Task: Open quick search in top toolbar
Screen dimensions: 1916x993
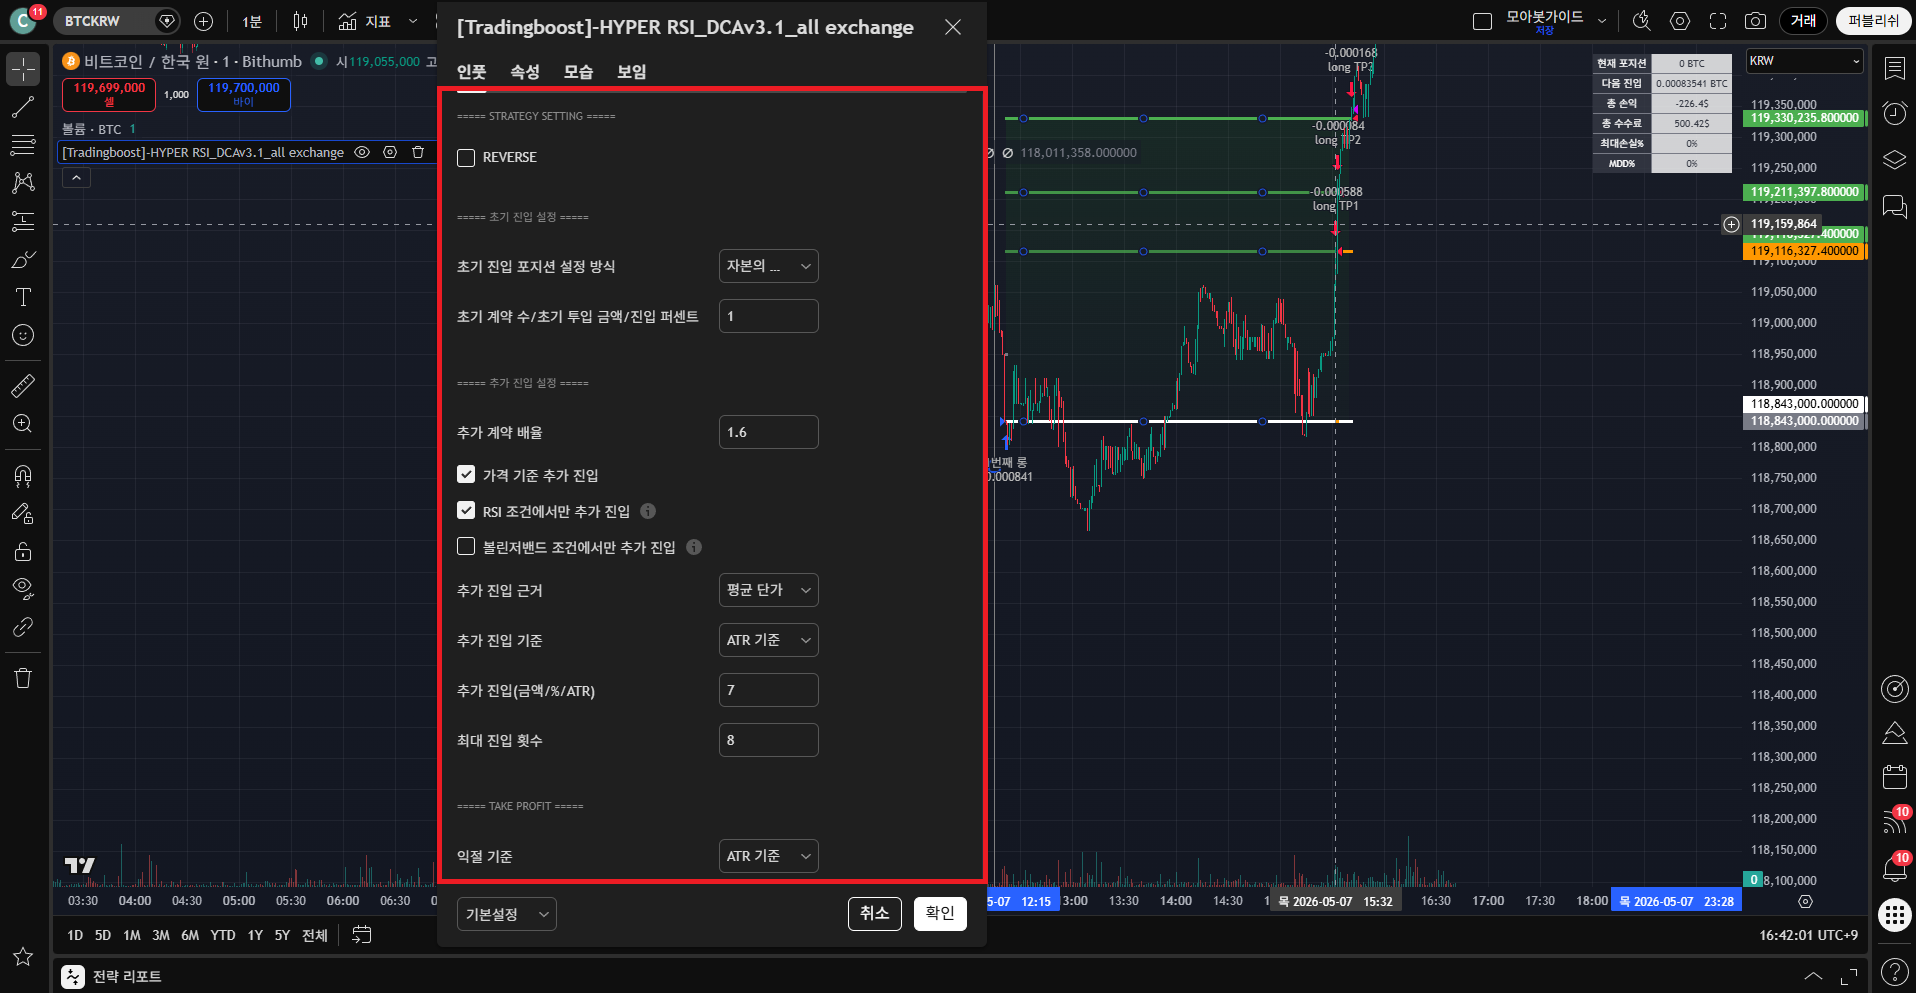Action: pos(1642,21)
